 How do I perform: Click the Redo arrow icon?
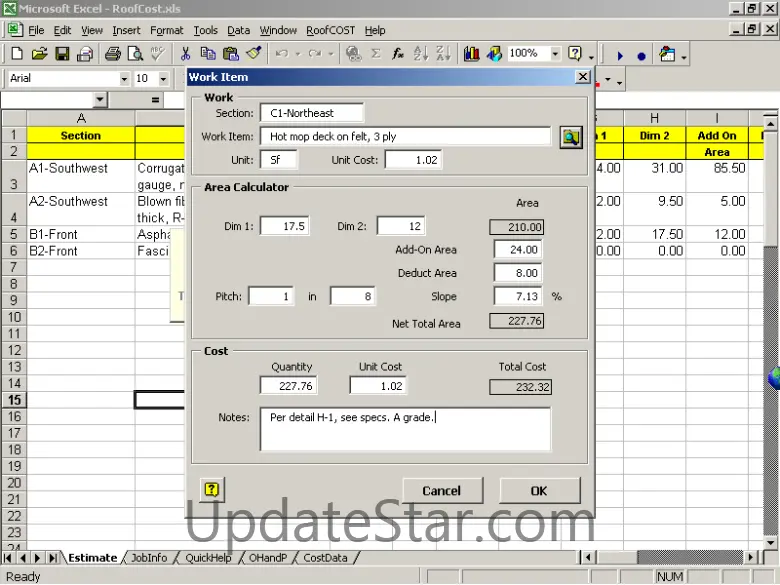pyautogui.click(x=314, y=54)
